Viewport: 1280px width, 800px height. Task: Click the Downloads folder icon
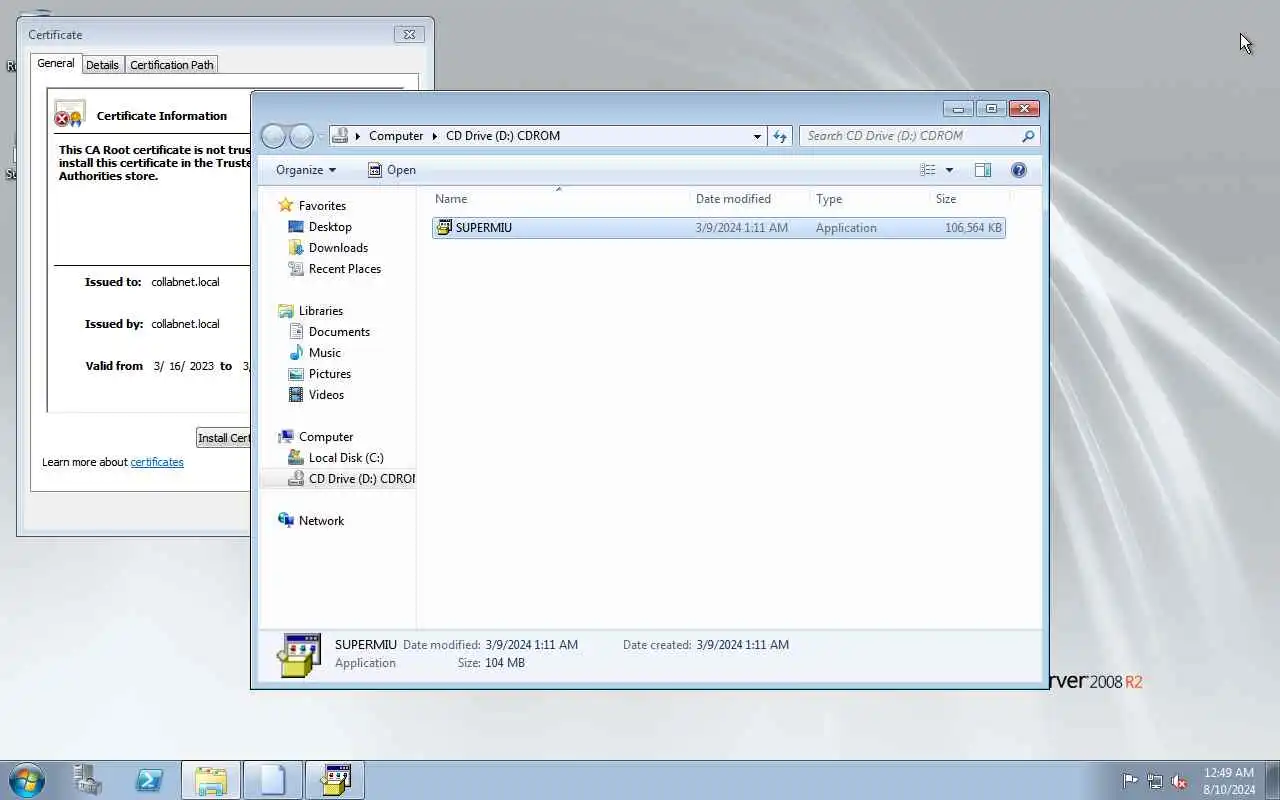(296, 248)
